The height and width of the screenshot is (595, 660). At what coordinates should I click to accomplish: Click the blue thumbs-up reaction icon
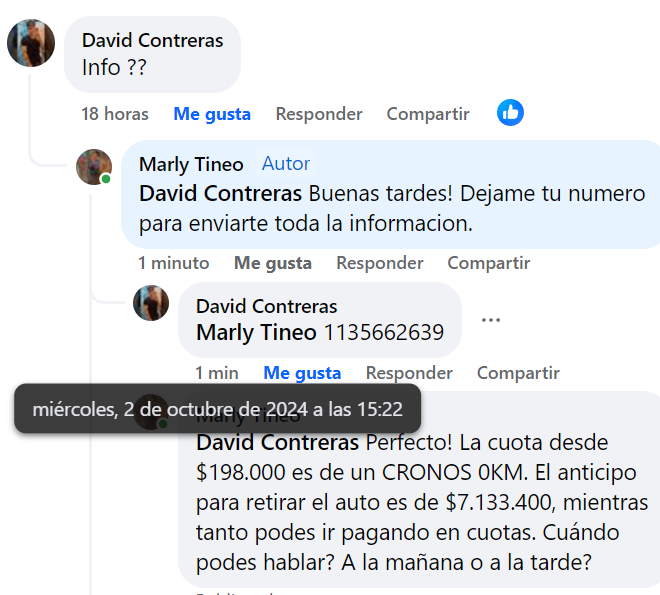(510, 113)
